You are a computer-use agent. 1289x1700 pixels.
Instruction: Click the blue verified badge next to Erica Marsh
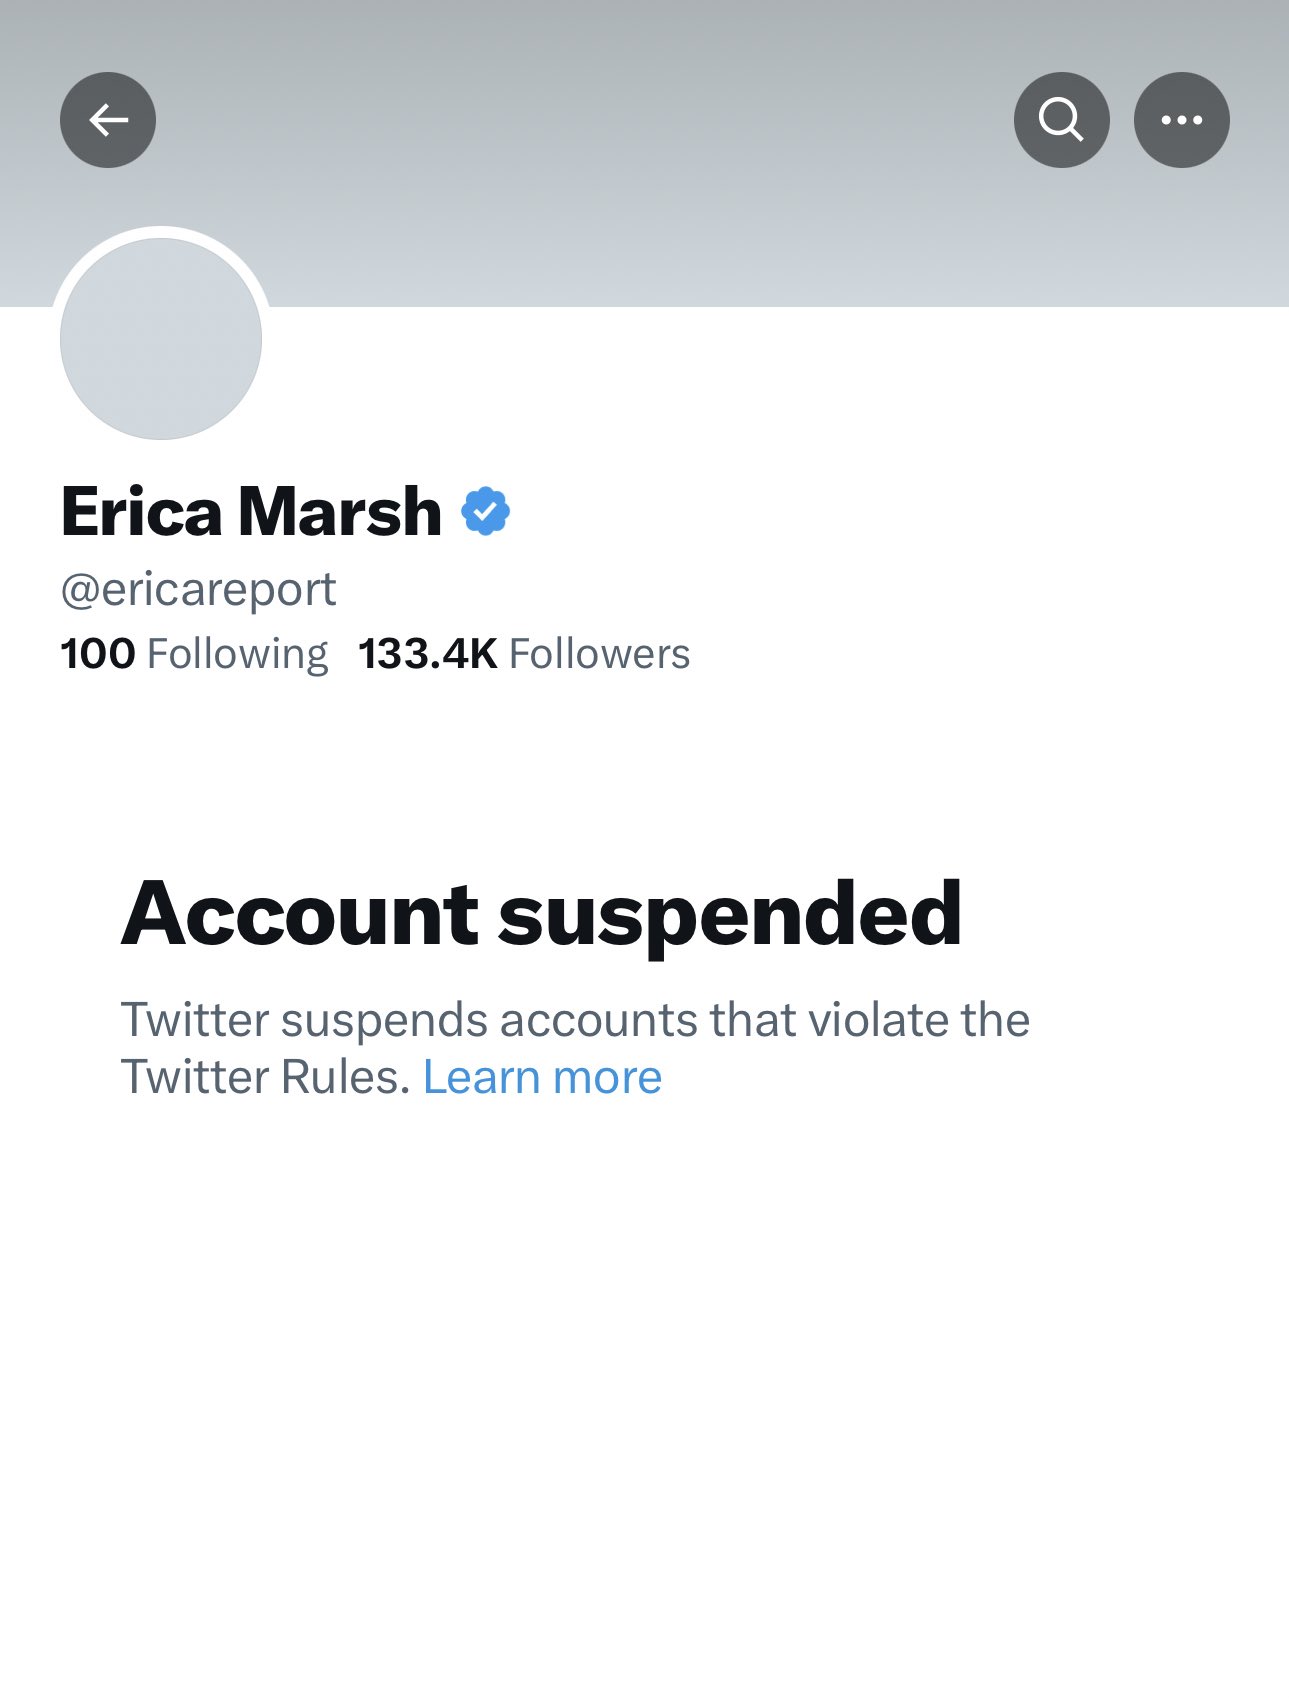pyautogui.click(x=485, y=511)
